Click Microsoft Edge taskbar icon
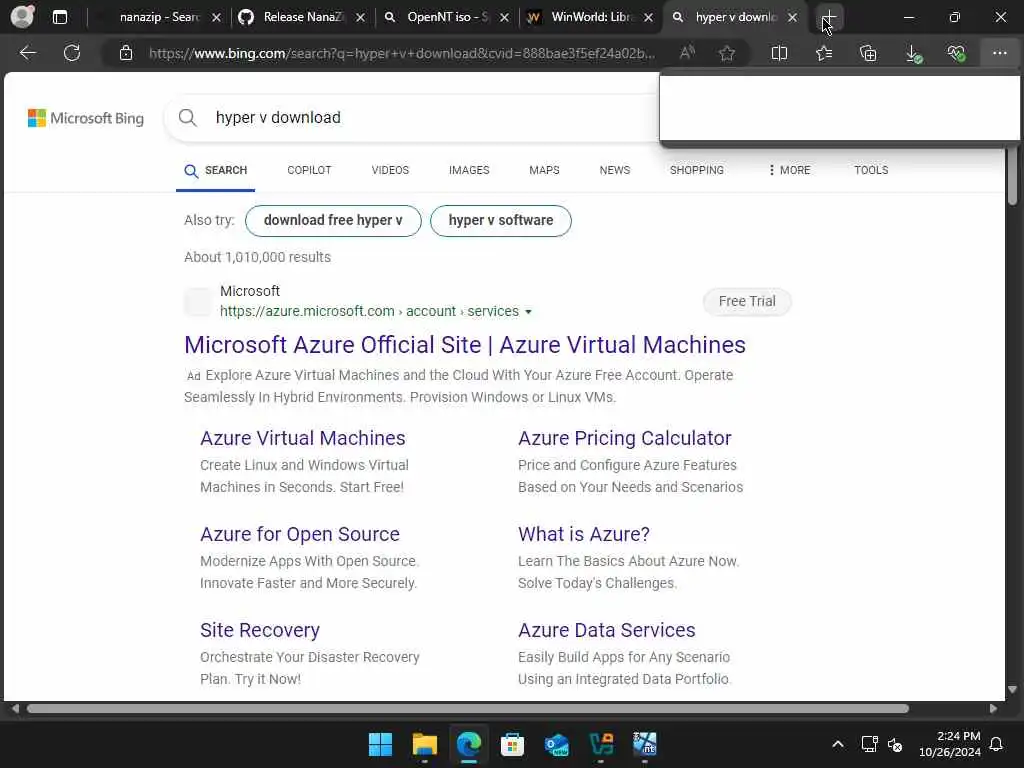 coord(468,744)
